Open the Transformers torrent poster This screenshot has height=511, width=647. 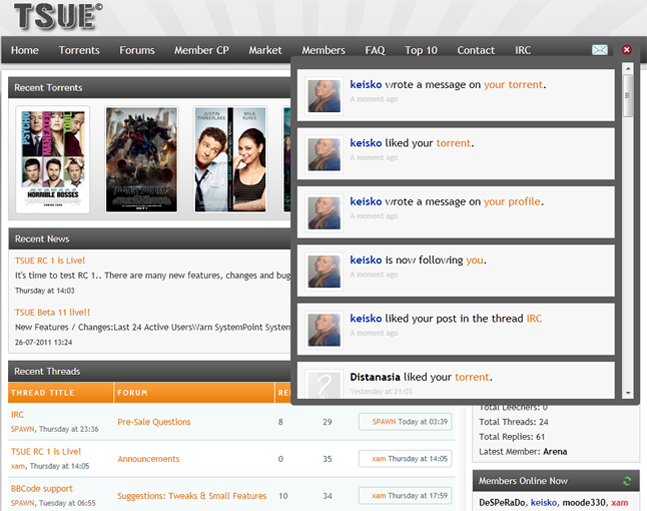coord(142,159)
